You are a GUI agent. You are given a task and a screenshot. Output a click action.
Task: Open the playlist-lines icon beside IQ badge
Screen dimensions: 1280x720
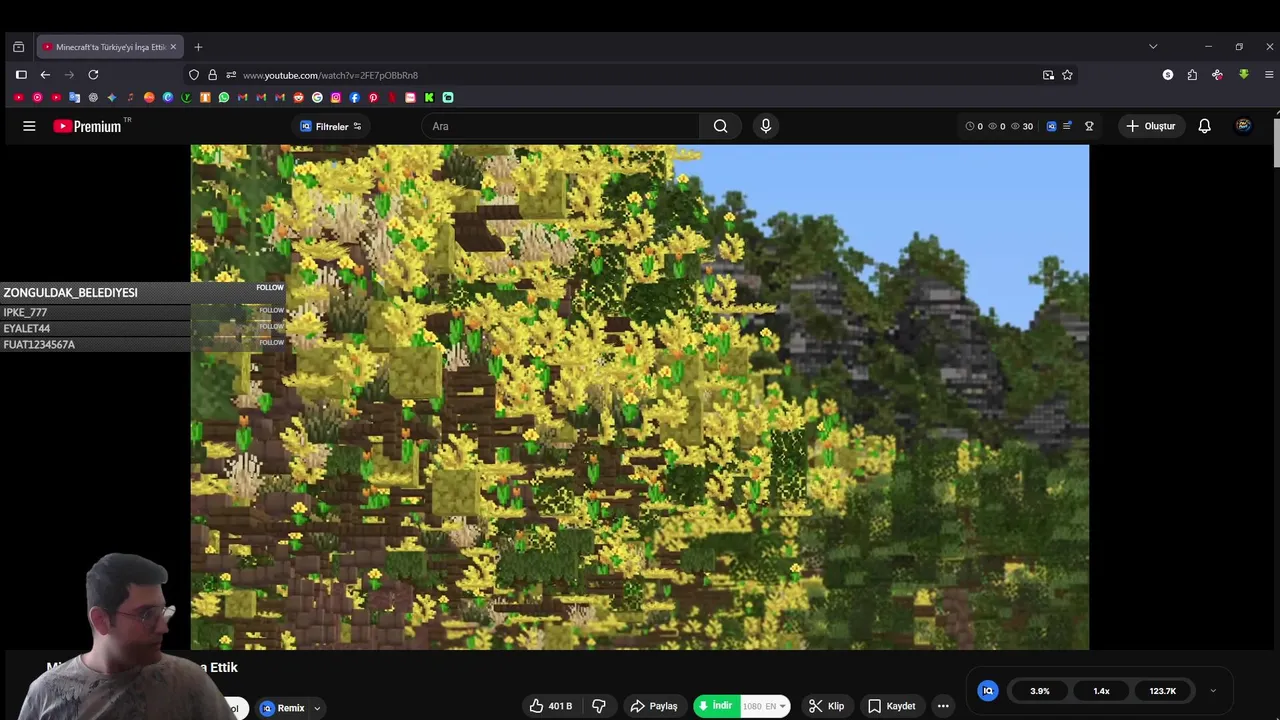click(1067, 126)
